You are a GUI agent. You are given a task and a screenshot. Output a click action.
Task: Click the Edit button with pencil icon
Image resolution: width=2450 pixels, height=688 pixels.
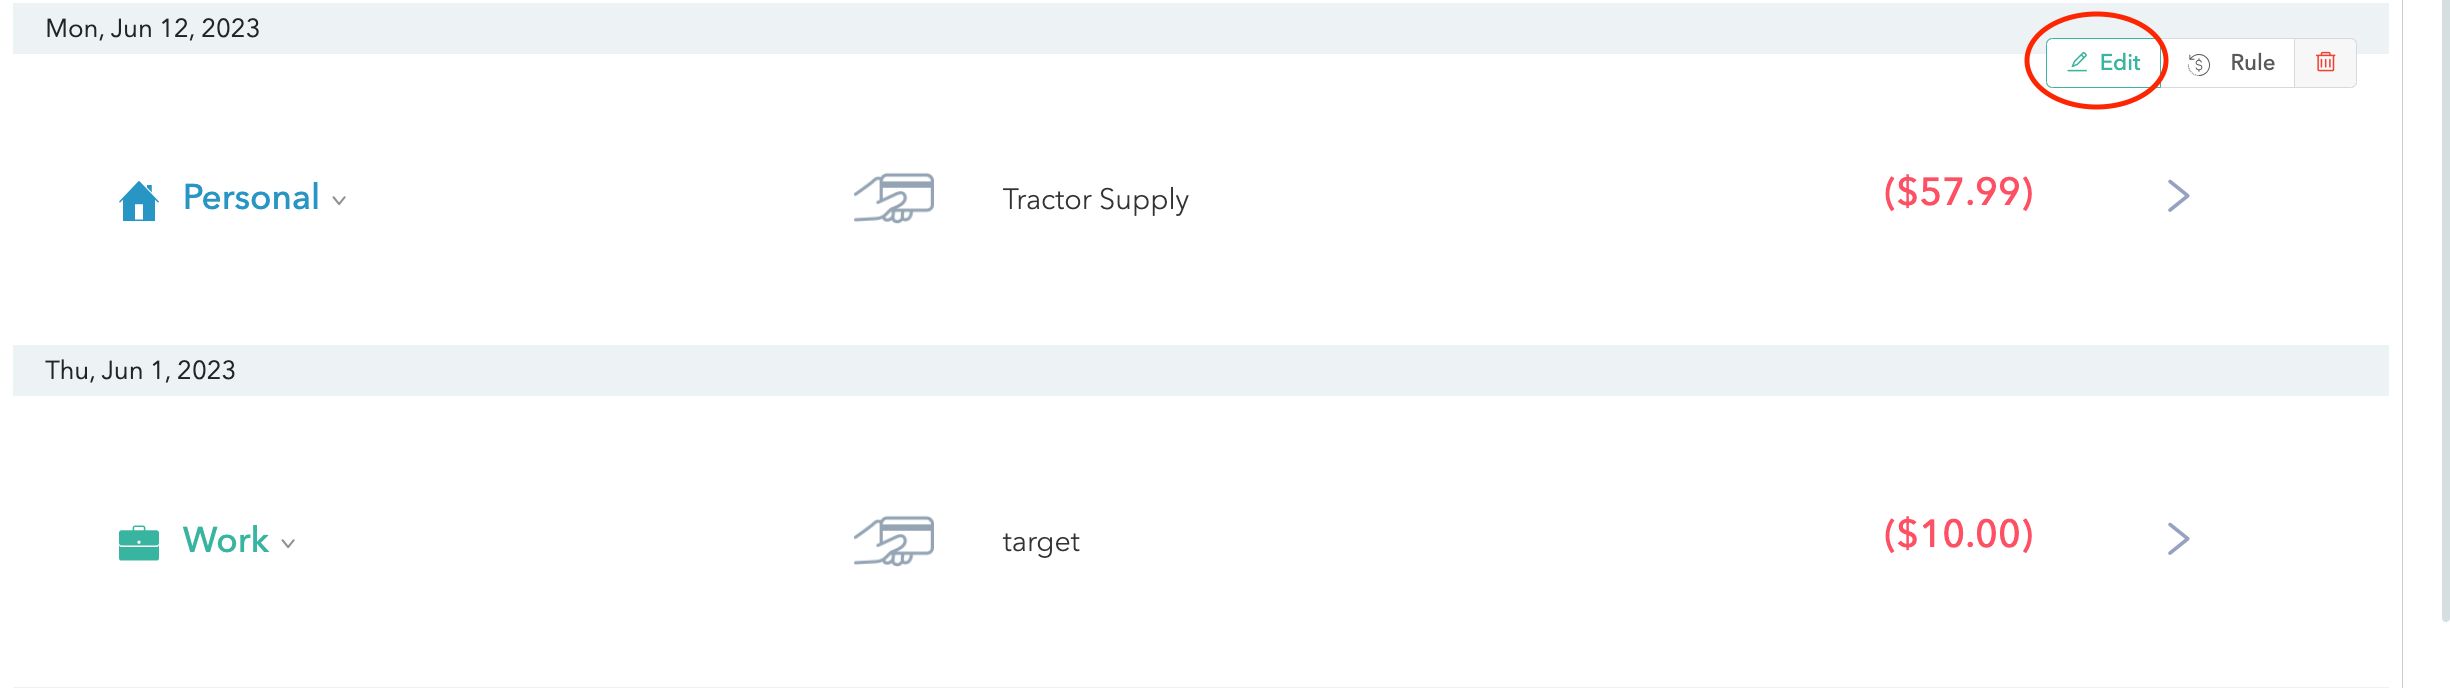[x=2103, y=63]
